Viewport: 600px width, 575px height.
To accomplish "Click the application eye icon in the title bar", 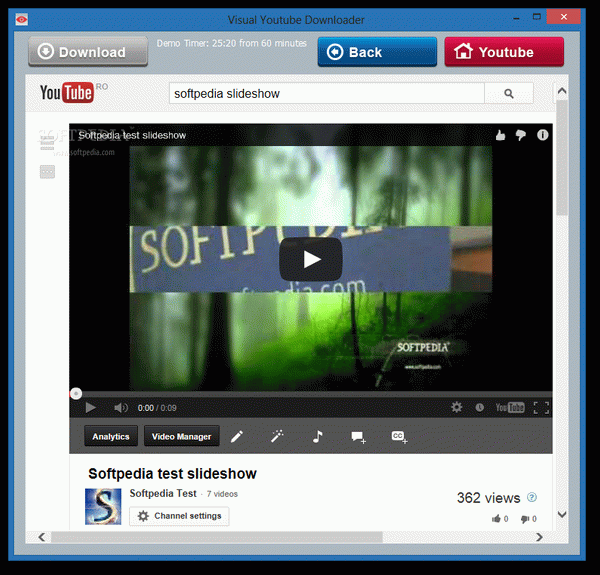I will tap(21, 19).
